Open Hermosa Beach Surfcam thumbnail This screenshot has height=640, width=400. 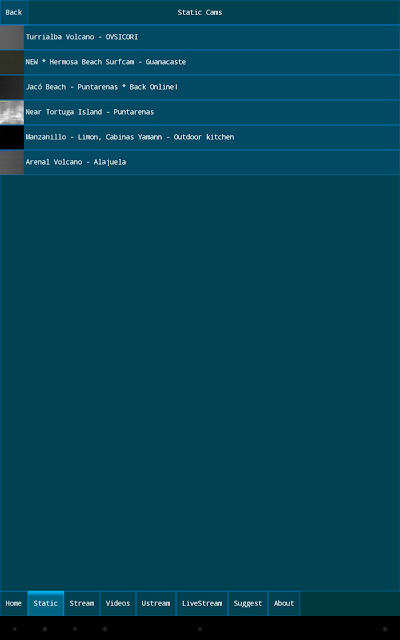point(12,62)
